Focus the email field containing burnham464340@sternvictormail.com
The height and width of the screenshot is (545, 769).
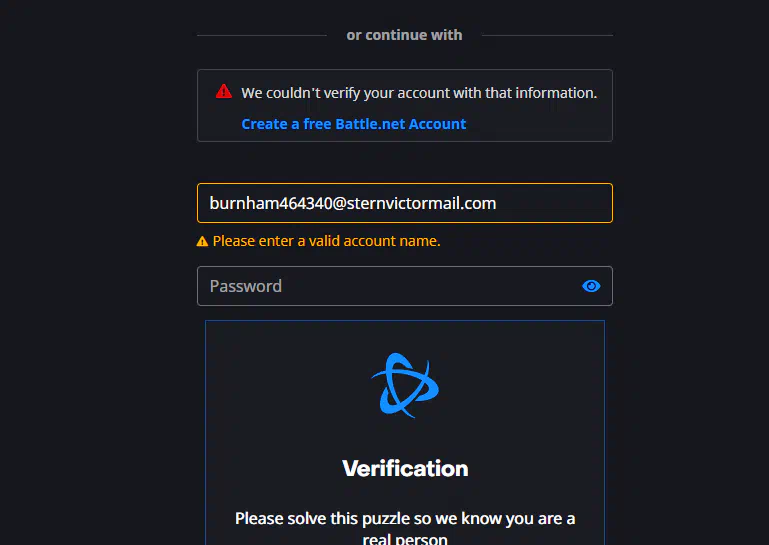[405, 203]
